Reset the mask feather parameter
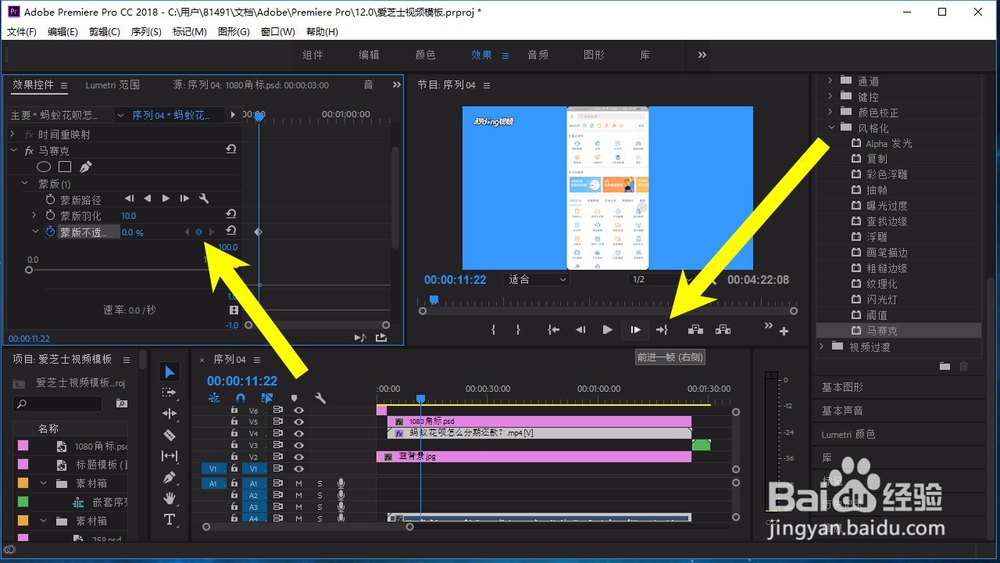The image size is (1000, 563). tap(231, 214)
